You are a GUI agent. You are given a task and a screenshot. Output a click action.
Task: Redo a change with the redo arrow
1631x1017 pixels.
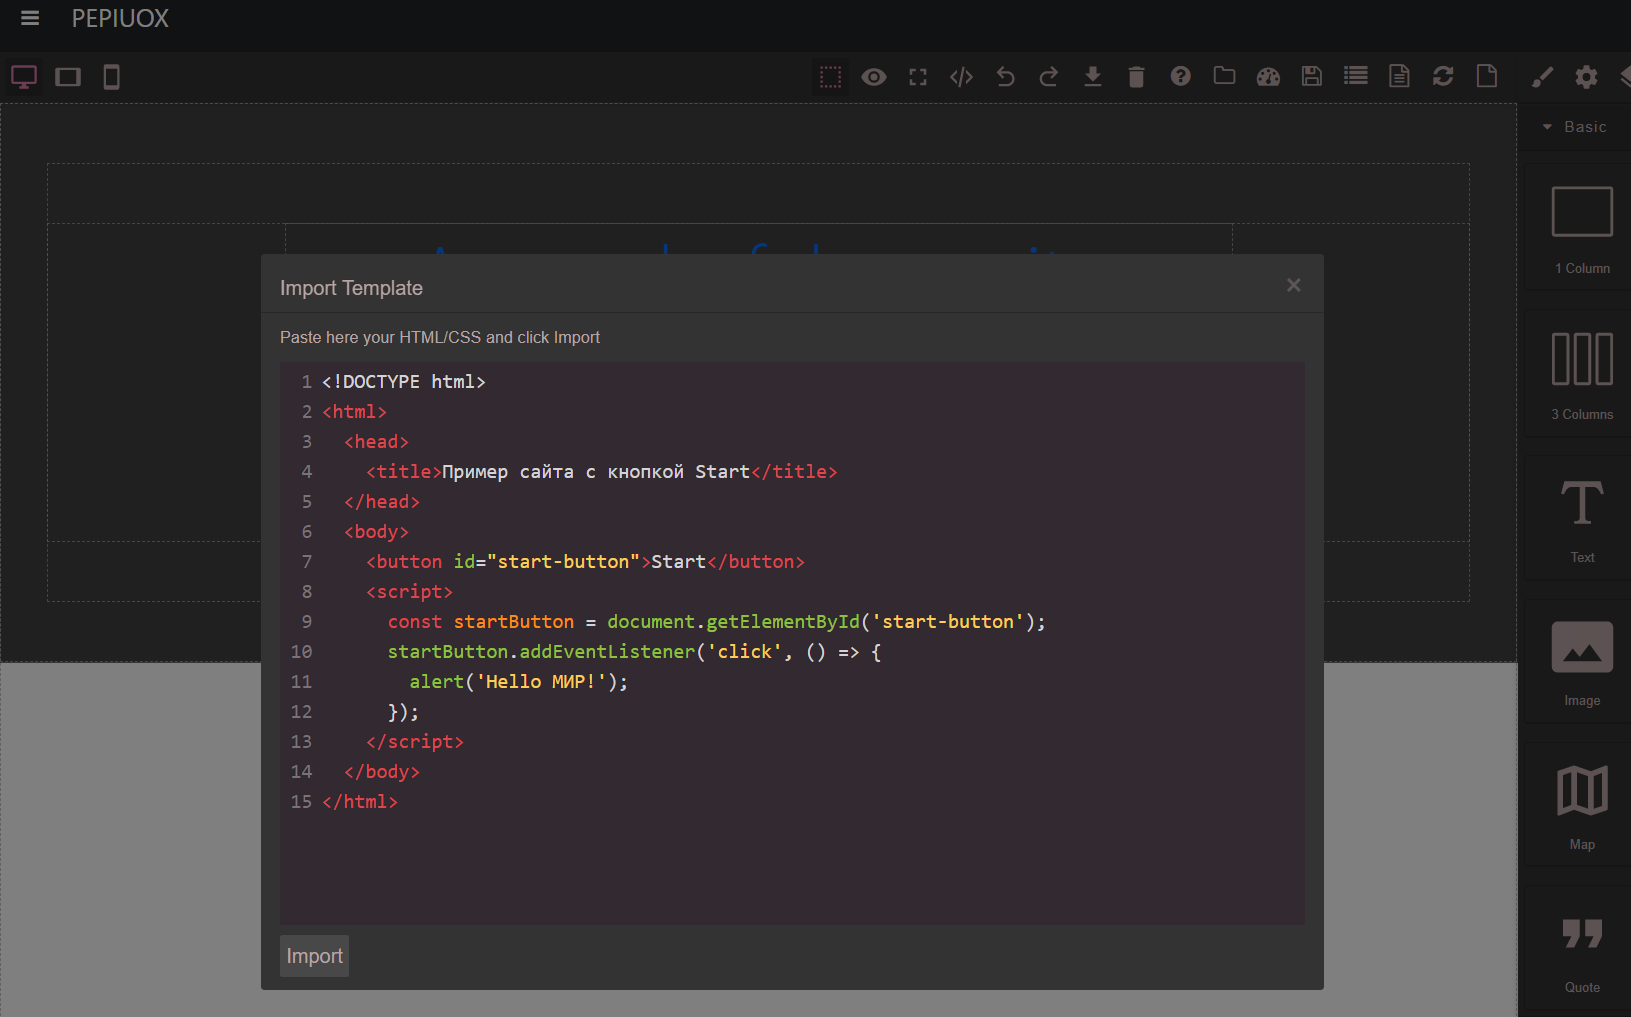(1048, 76)
